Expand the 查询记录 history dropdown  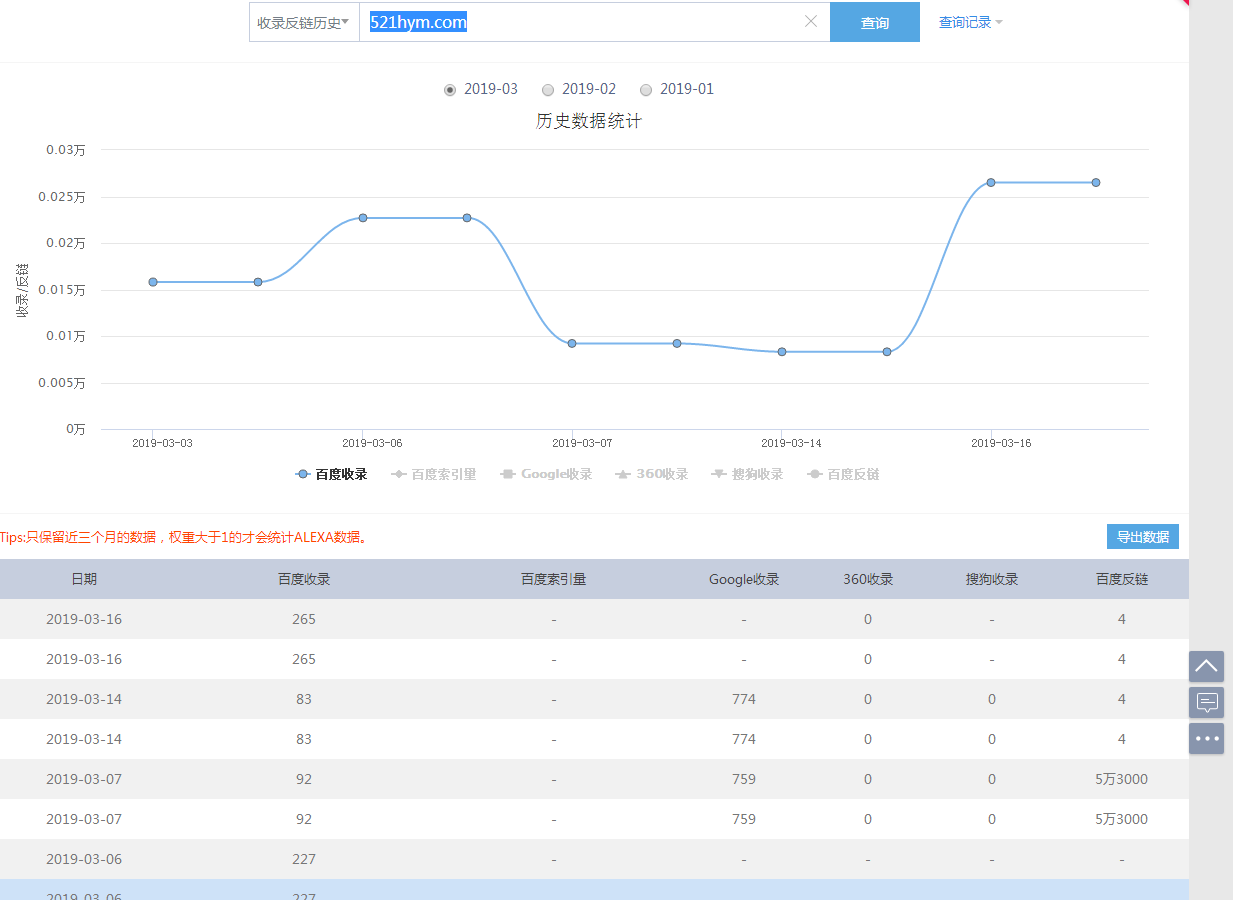[x=970, y=22]
